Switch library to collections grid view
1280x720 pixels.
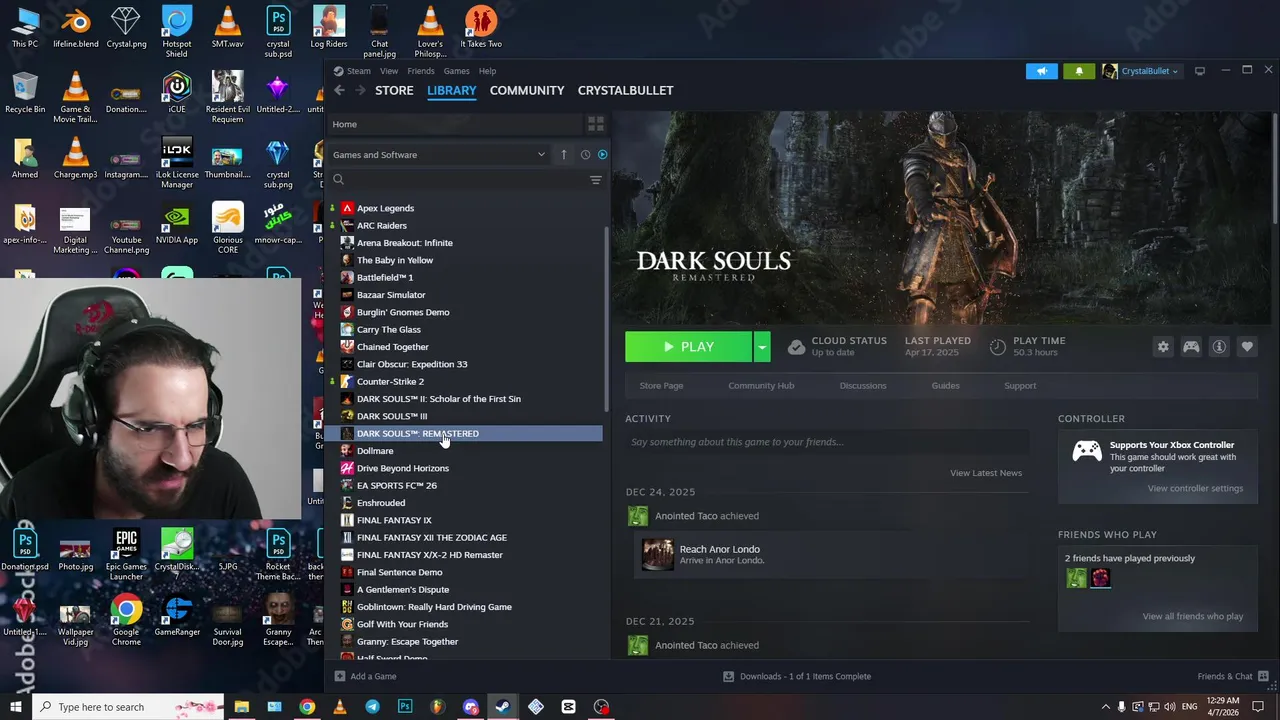pos(596,124)
